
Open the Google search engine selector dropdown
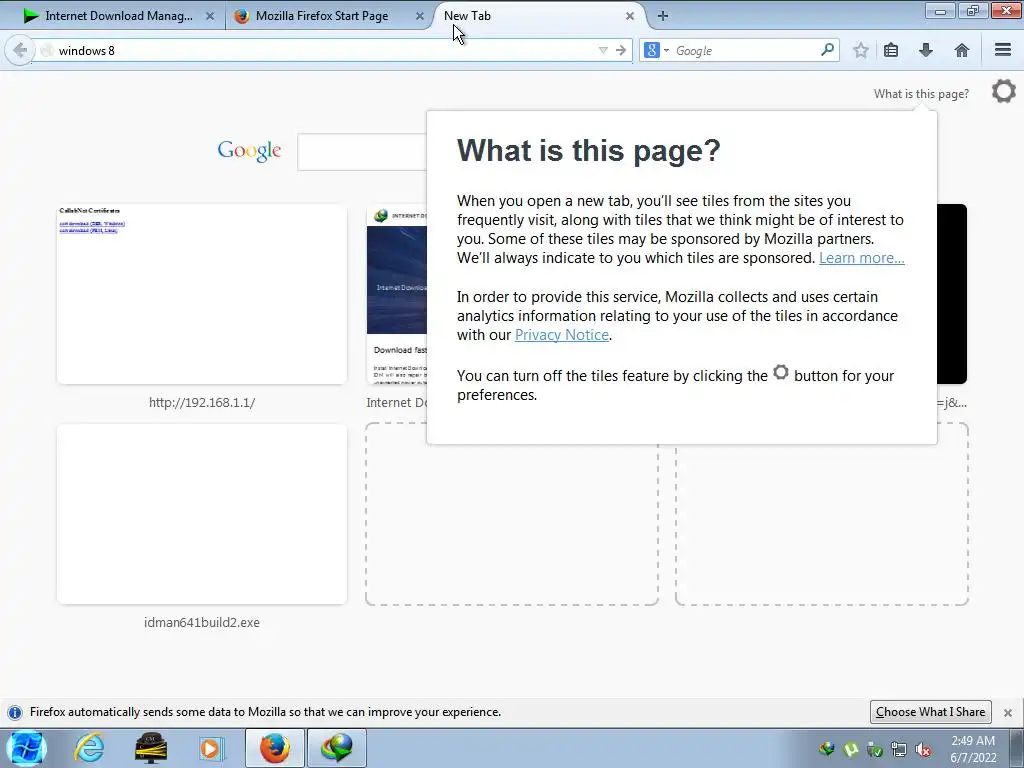(656, 50)
